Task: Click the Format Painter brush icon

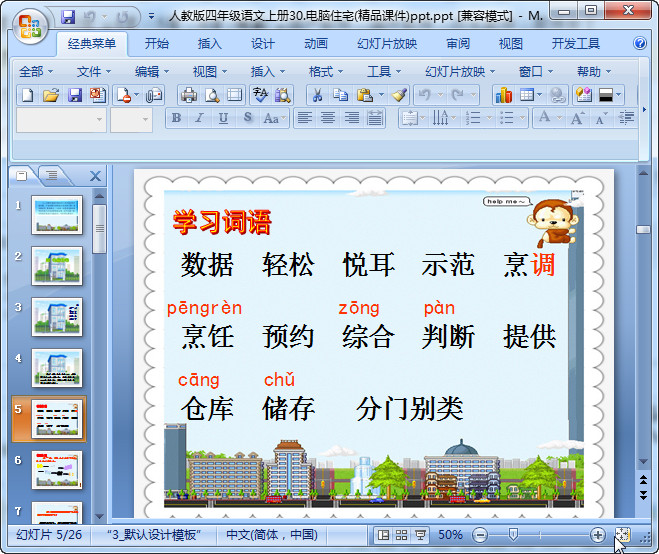Action: 400,95
